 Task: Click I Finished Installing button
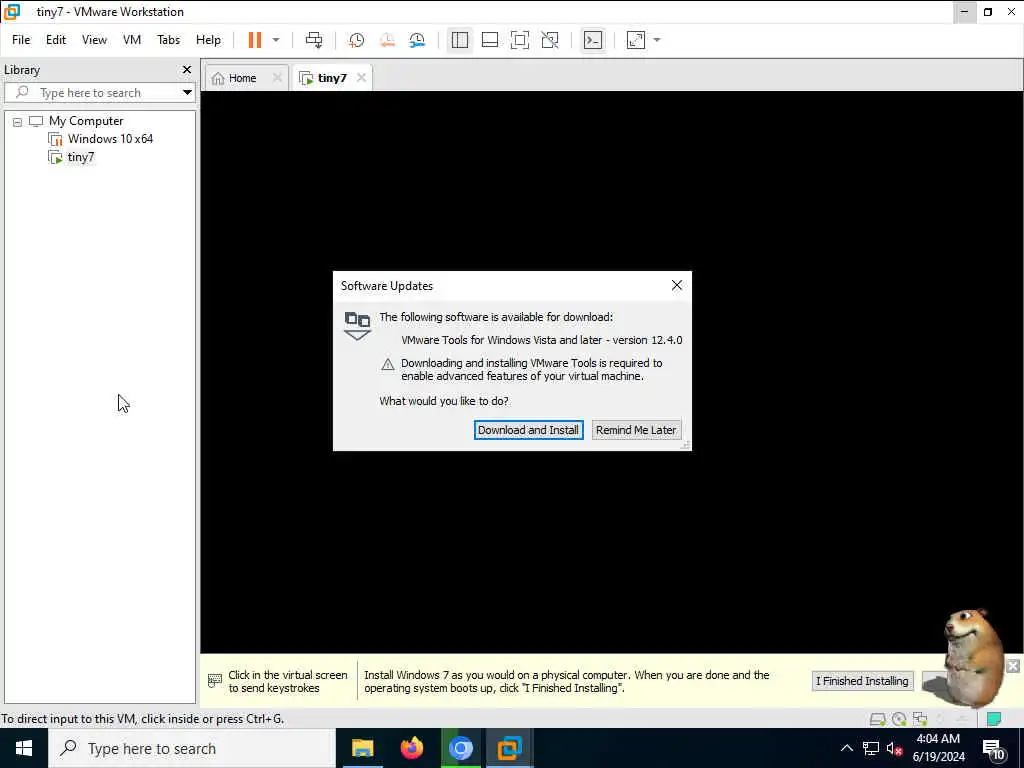[x=862, y=680]
